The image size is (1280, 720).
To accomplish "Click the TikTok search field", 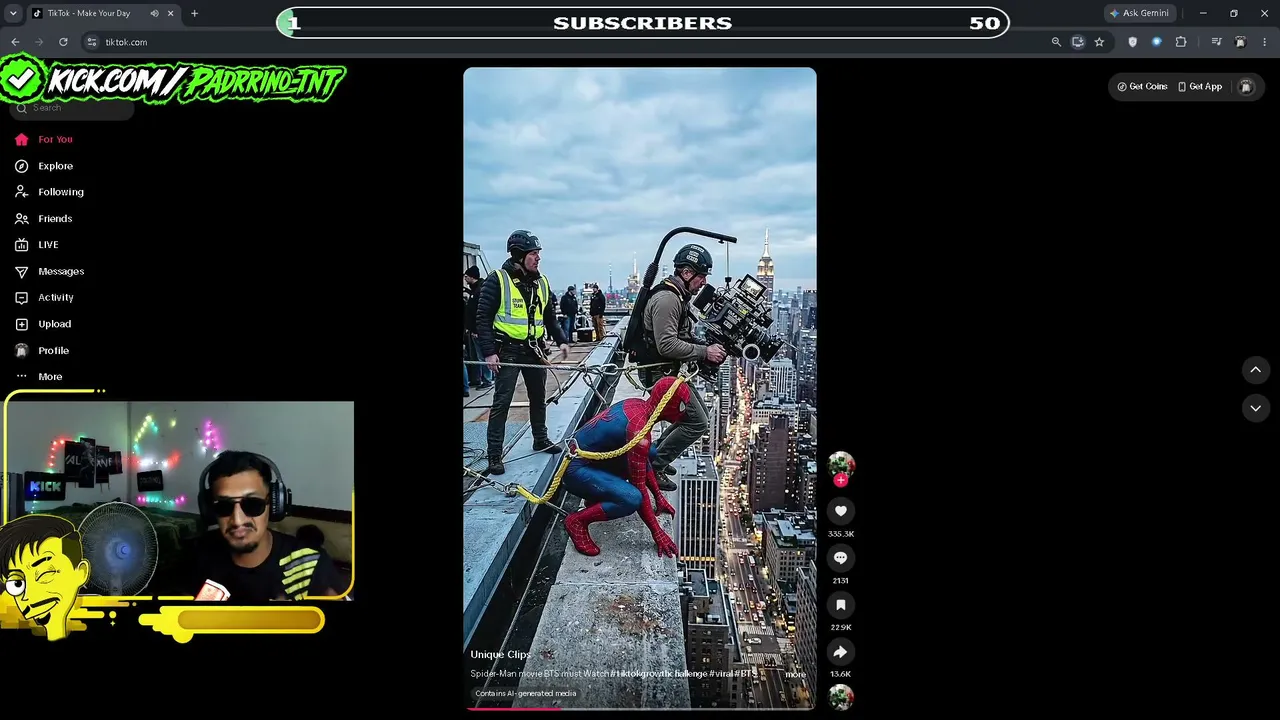I will click(x=72, y=108).
